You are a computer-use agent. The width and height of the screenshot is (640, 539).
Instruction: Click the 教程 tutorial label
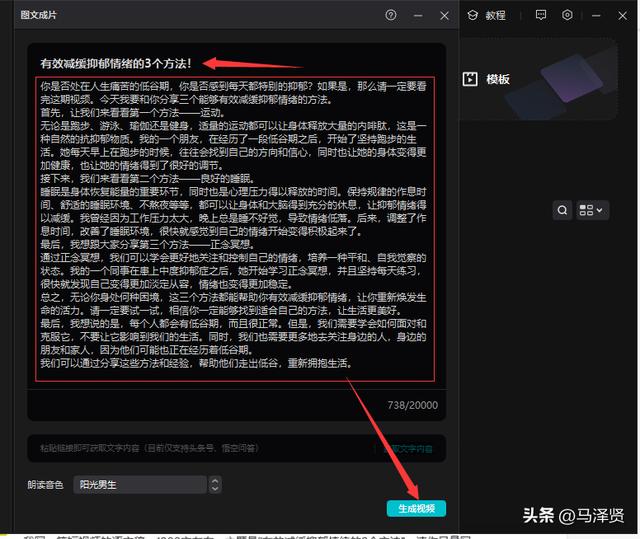click(x=496, y=15)
